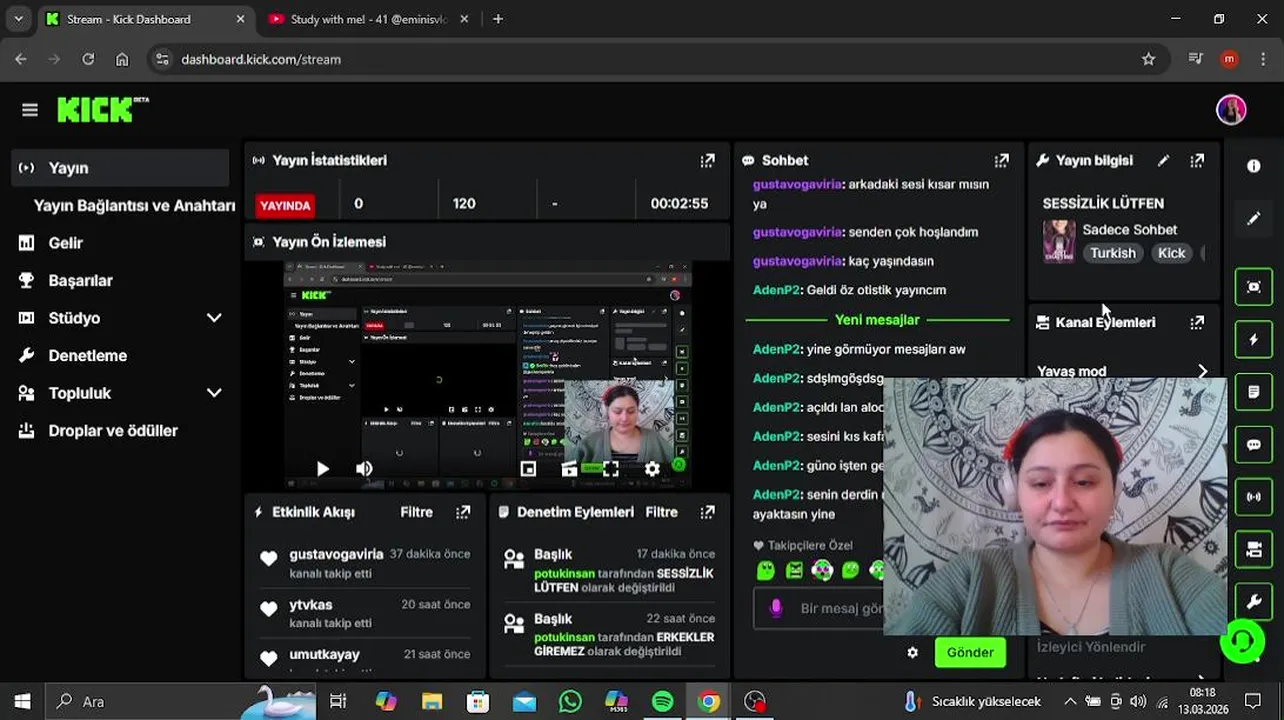Open chat settings gear beside Gönder

point(912,652)
